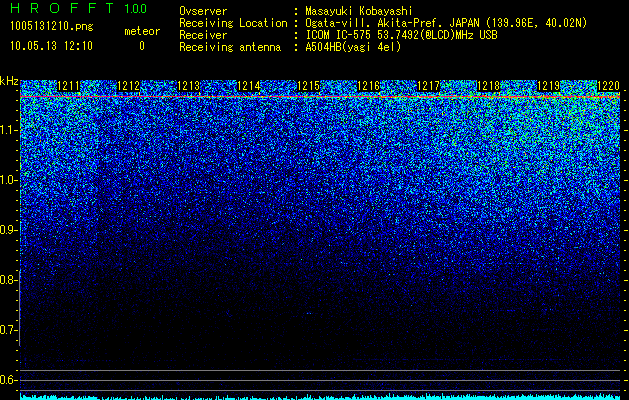Click time marker 1218
This screenshot has height=400, width=629.
(x=489, y=86)
